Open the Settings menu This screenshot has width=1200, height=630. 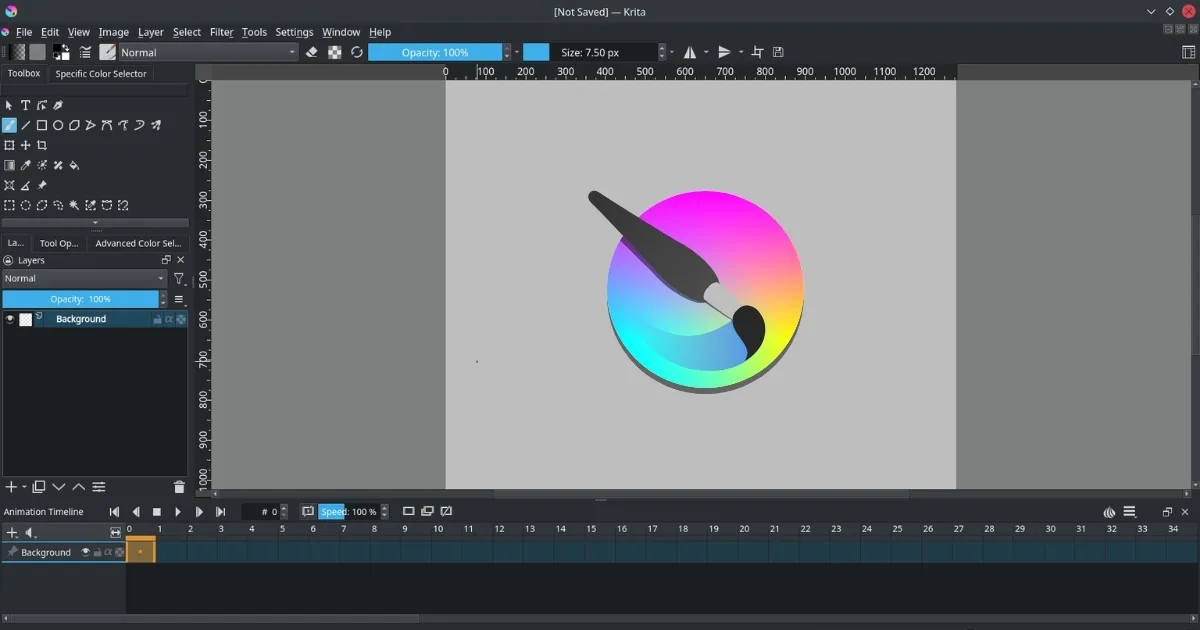click(x=294, y=32)
